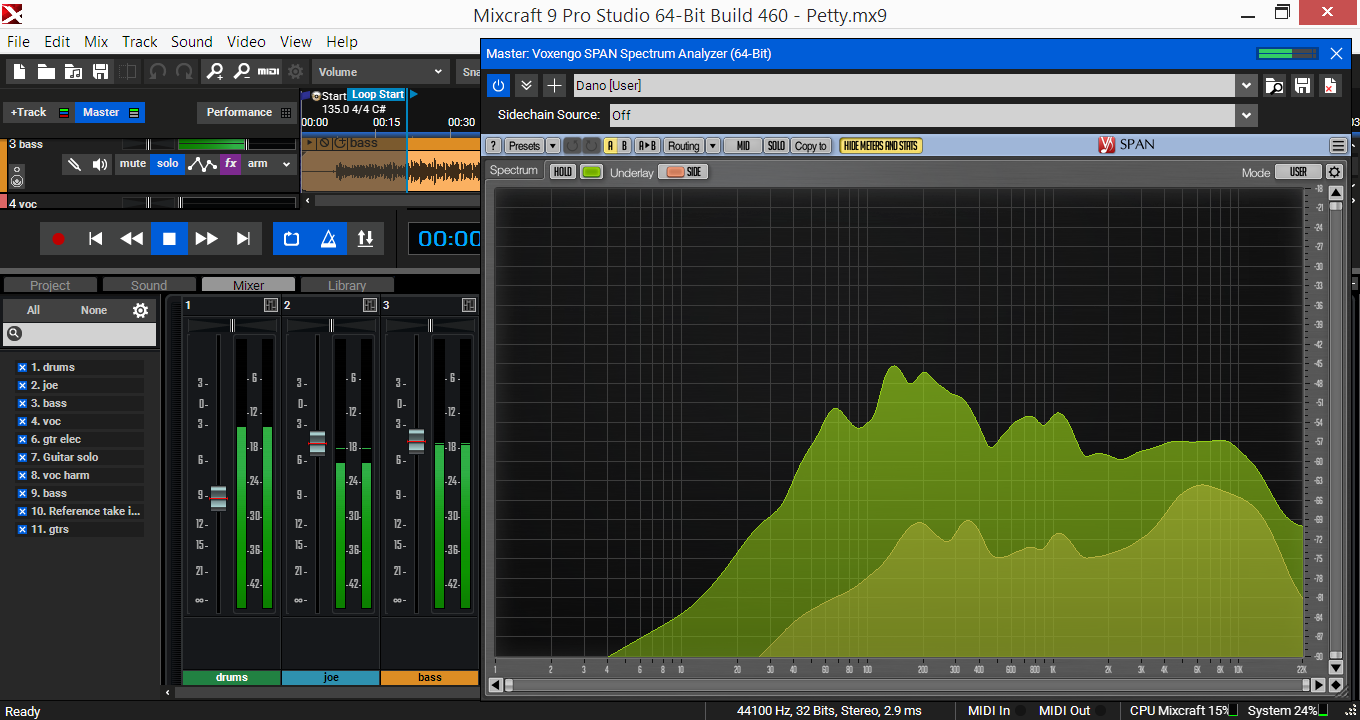Save the plugin preset with the disk icon
Image resolution: width=1360 pixels, height=720 pixels.
tap(1302, 86)
